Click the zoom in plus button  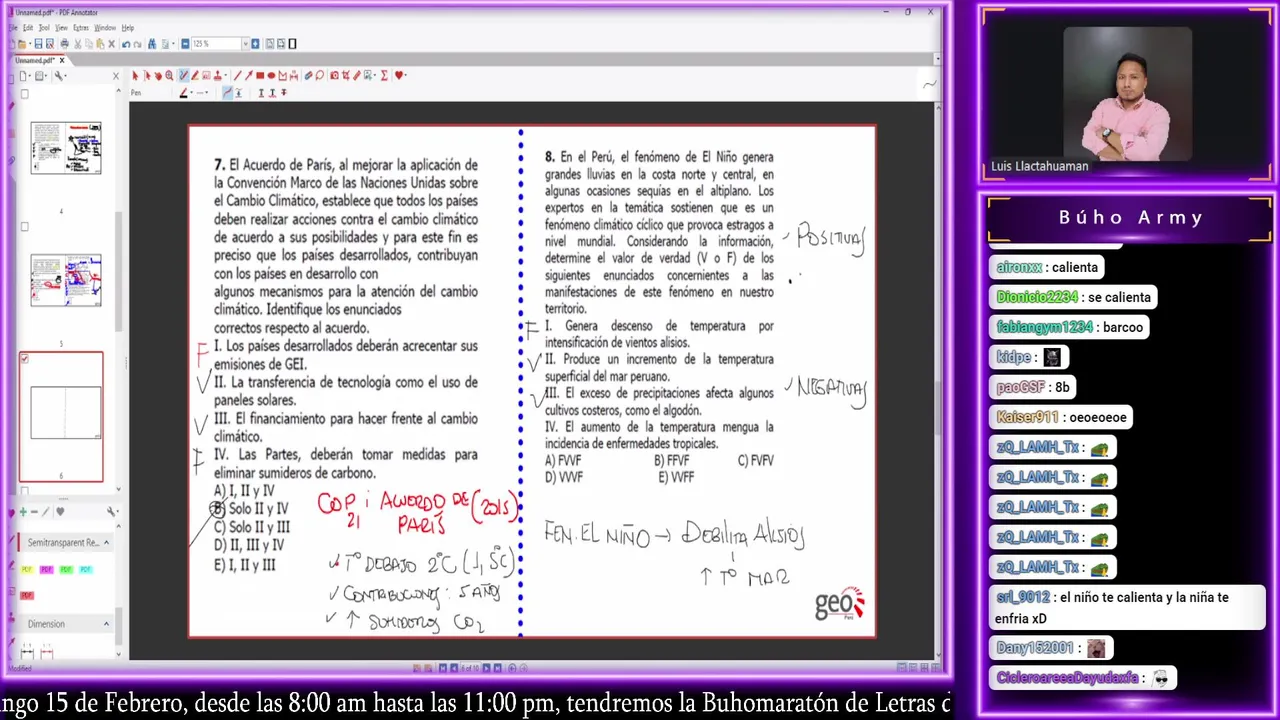click(x=255, y=44)
